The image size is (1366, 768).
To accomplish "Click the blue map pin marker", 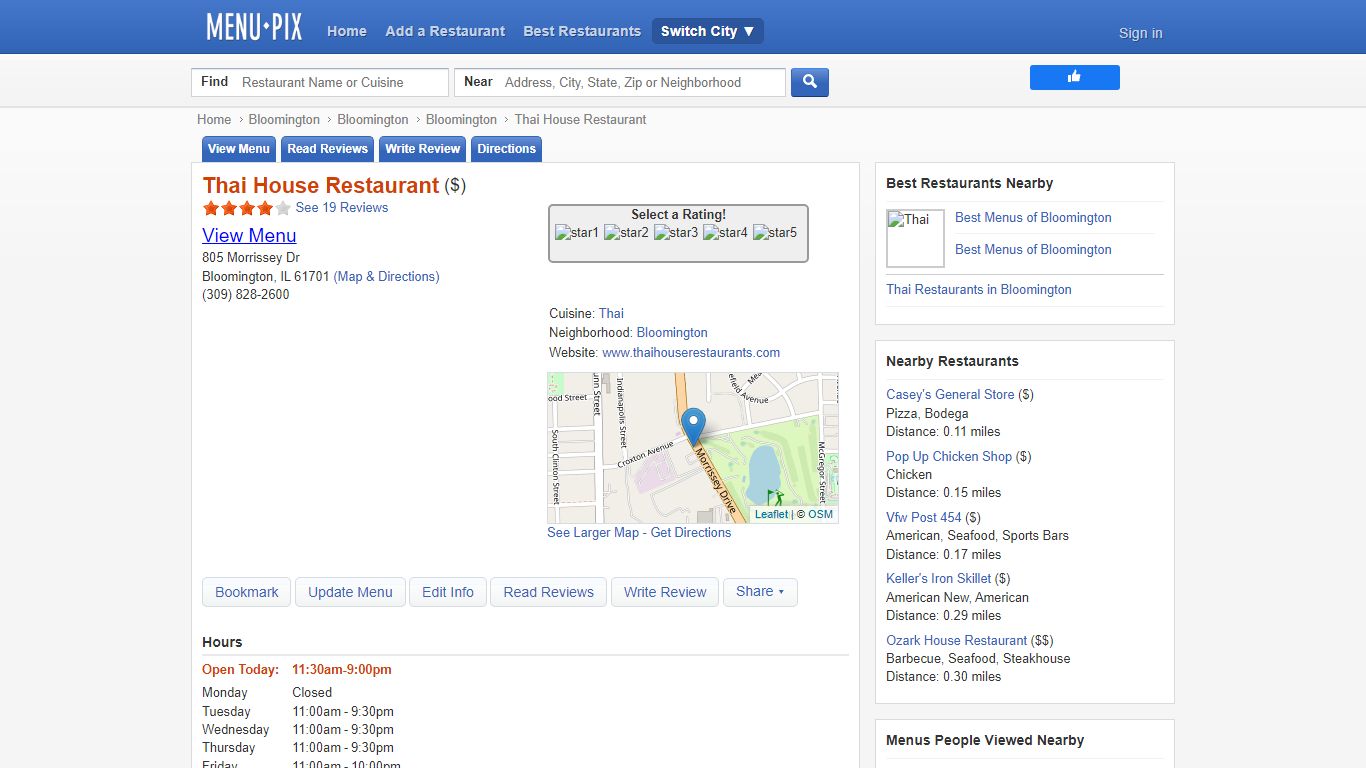I will (x=693, y=427).
